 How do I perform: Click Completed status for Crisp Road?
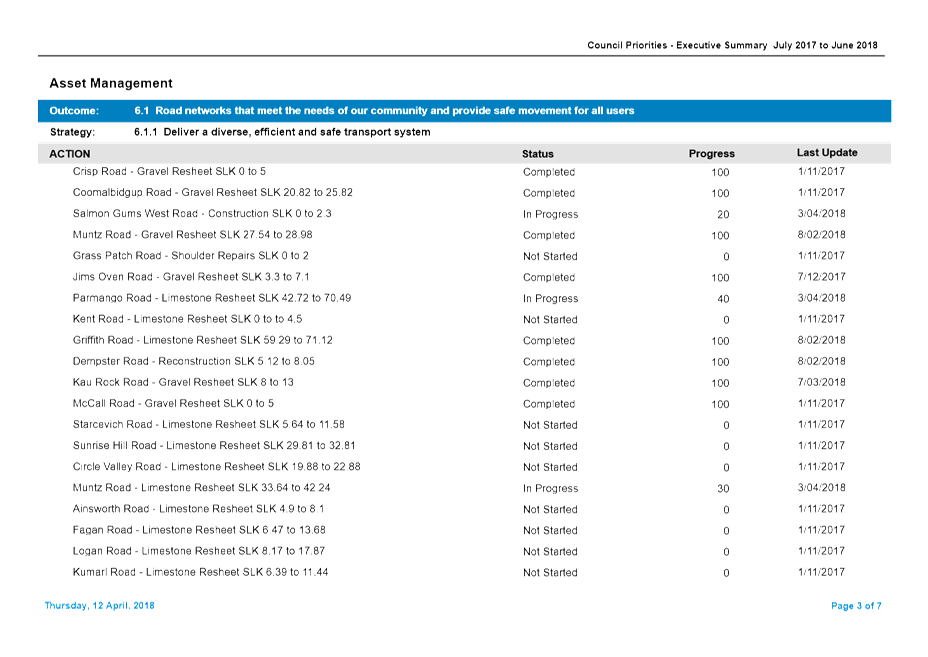pos(549,172)
